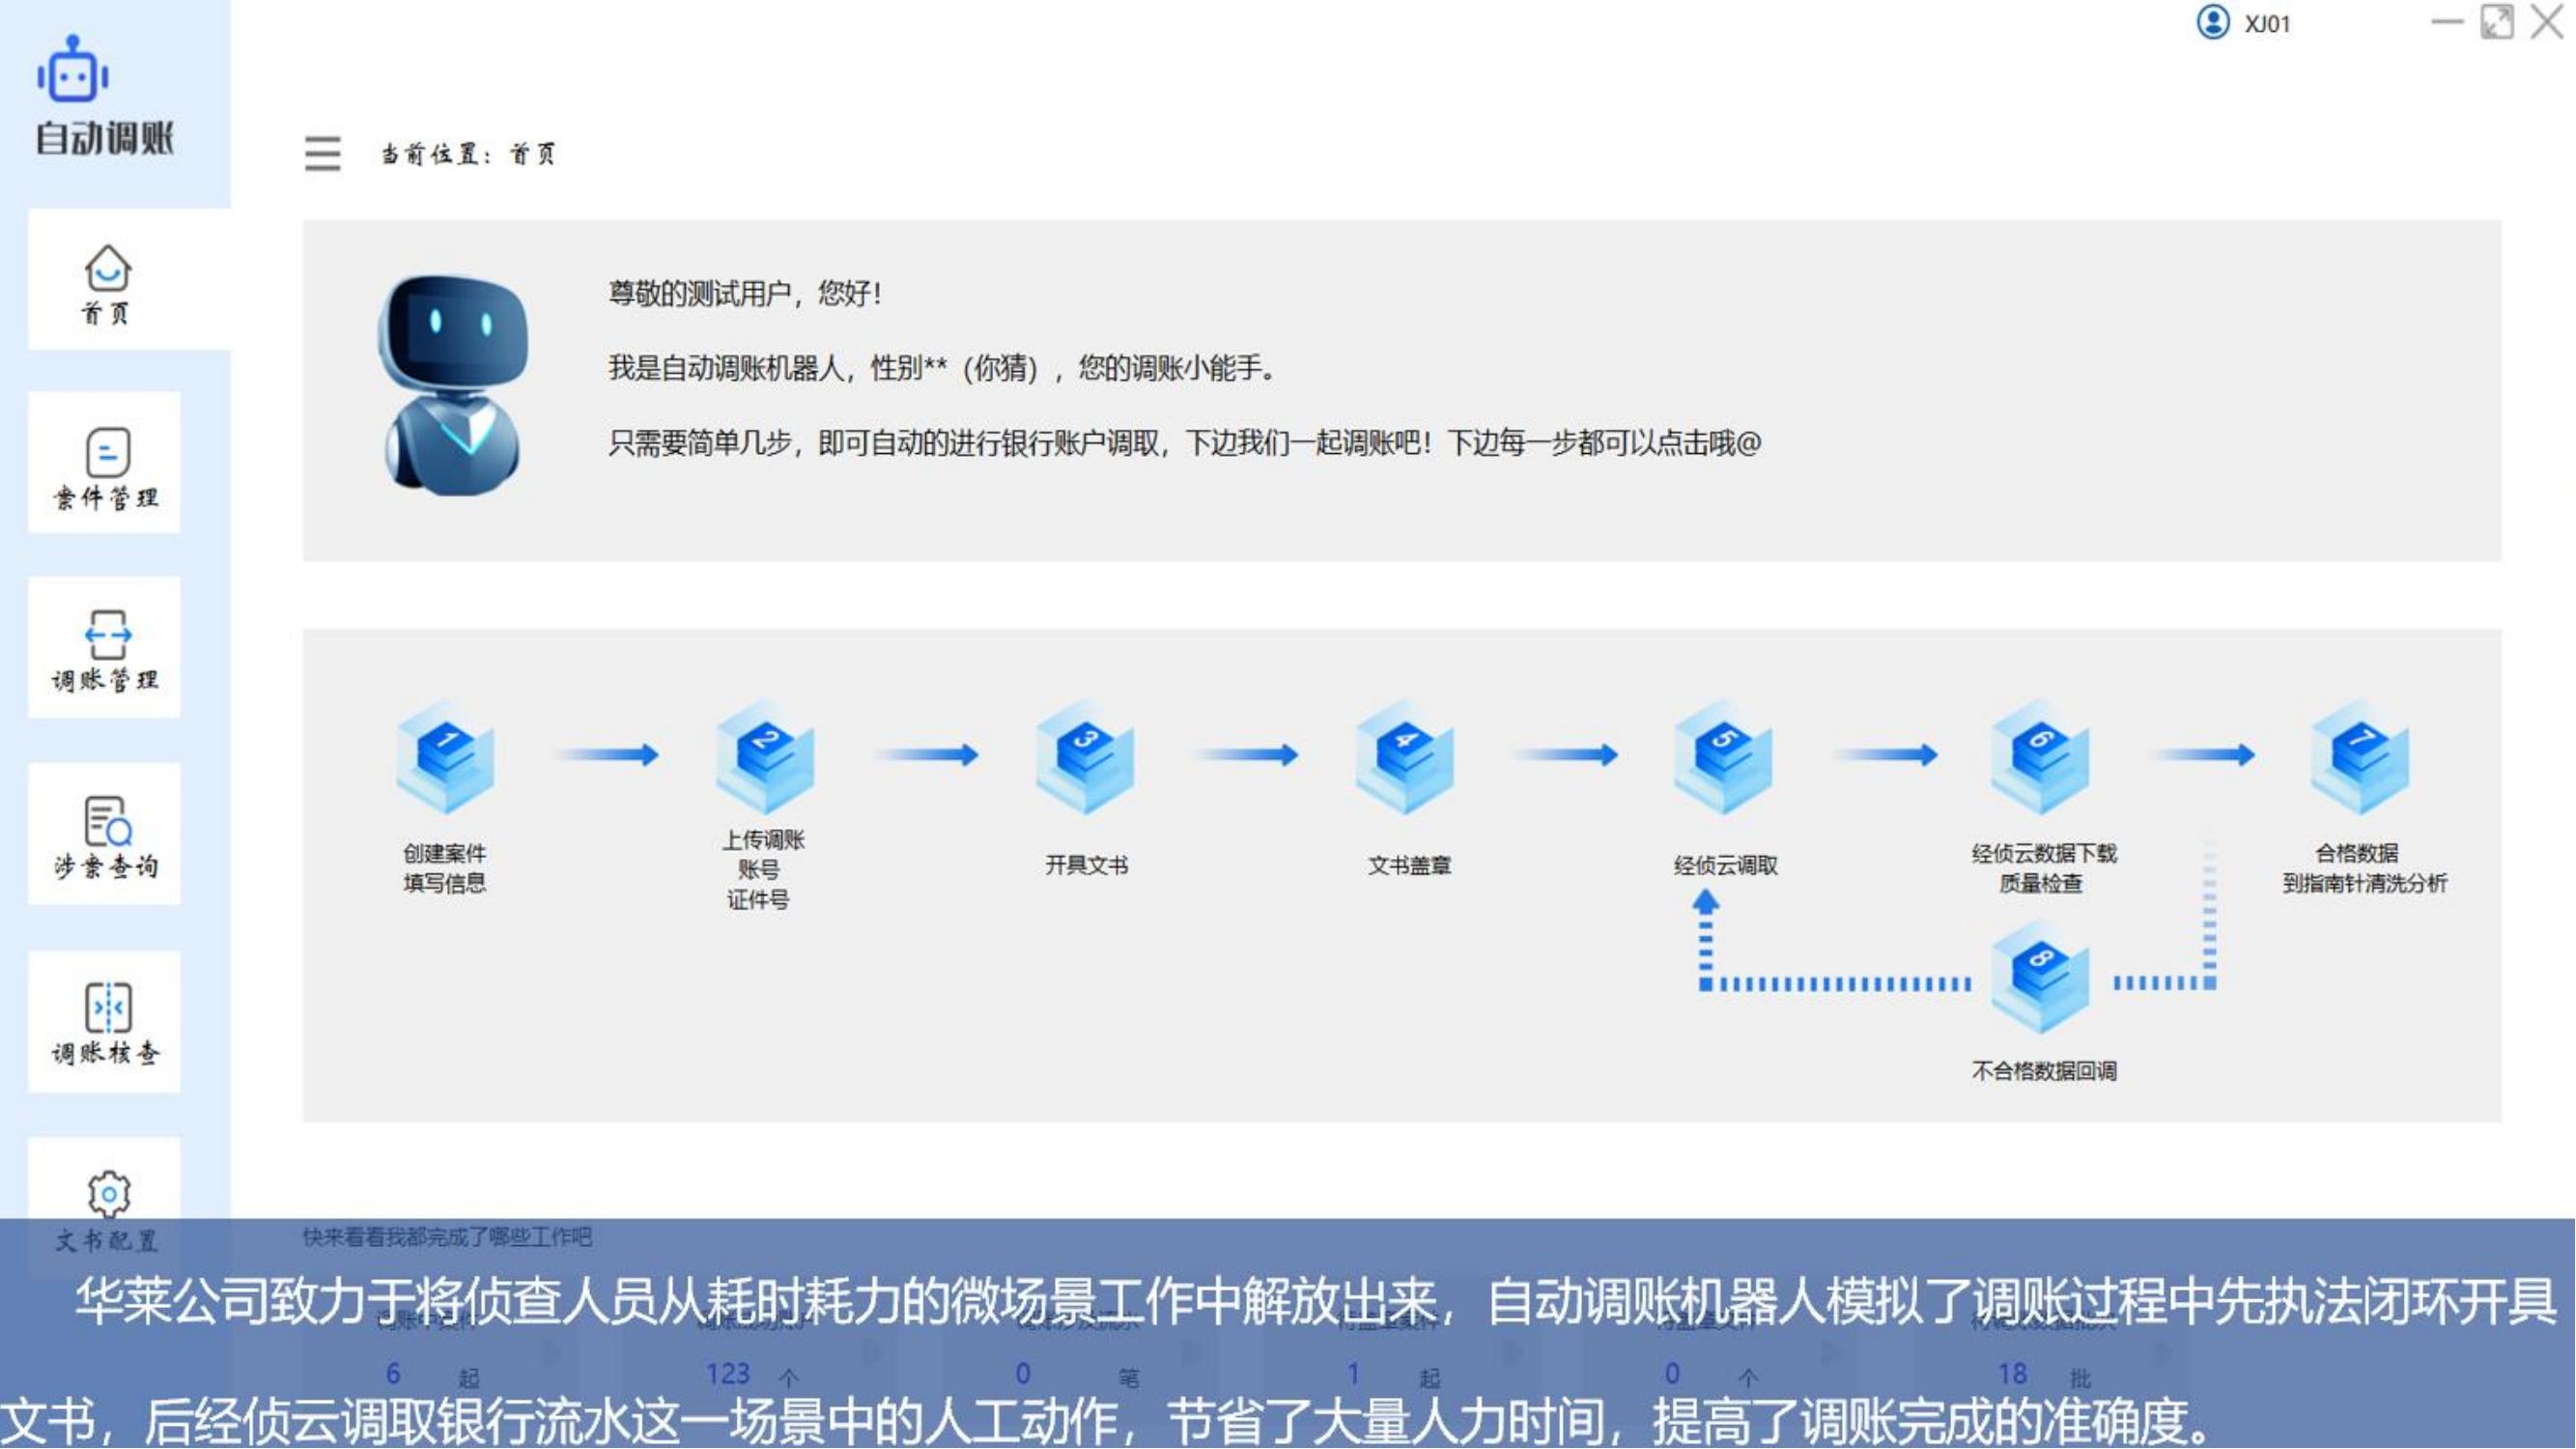Click the 经侦云调取 label
Viewport: 2576px width, 1449px height.
[1726, 865]
